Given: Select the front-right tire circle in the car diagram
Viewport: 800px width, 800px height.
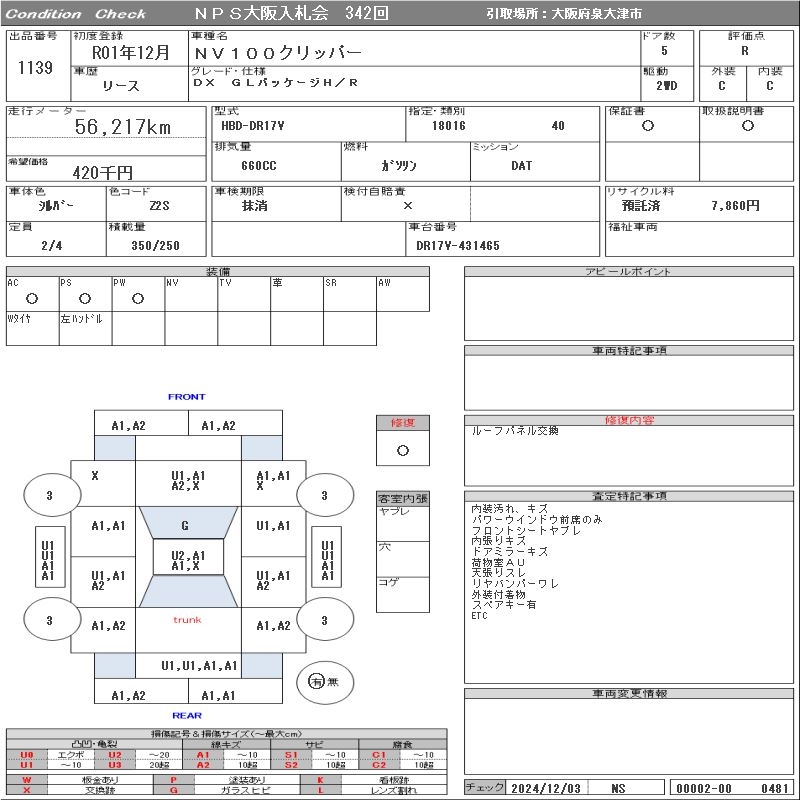Looking at the screenshot, I should click(324, 495).
